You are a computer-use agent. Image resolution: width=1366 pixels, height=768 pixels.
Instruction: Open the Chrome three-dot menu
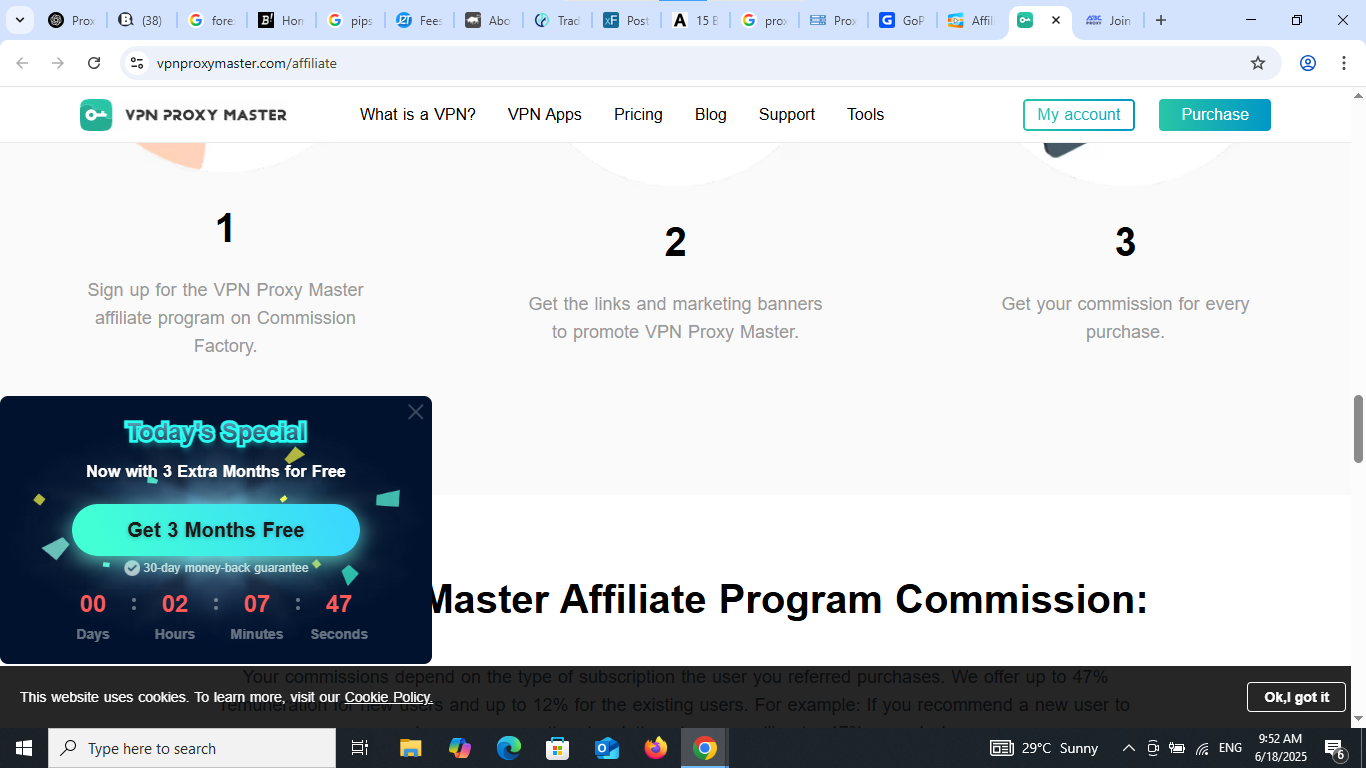click(1343, 63)
